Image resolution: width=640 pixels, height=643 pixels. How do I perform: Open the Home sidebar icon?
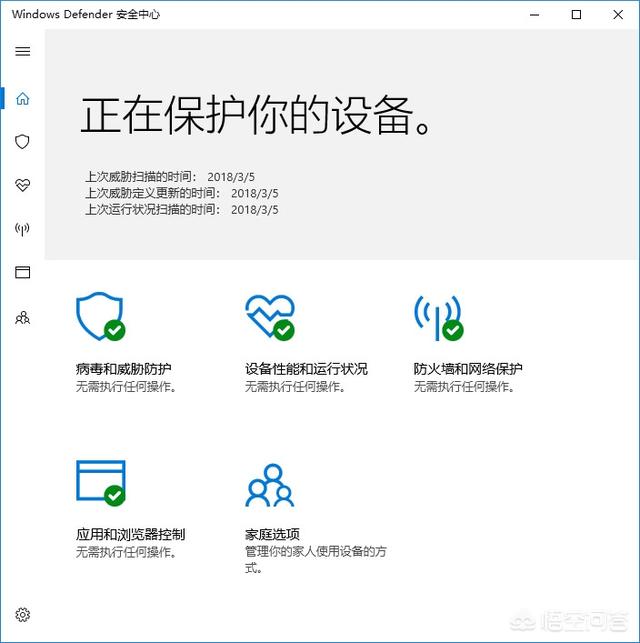[x=23, y=98]
